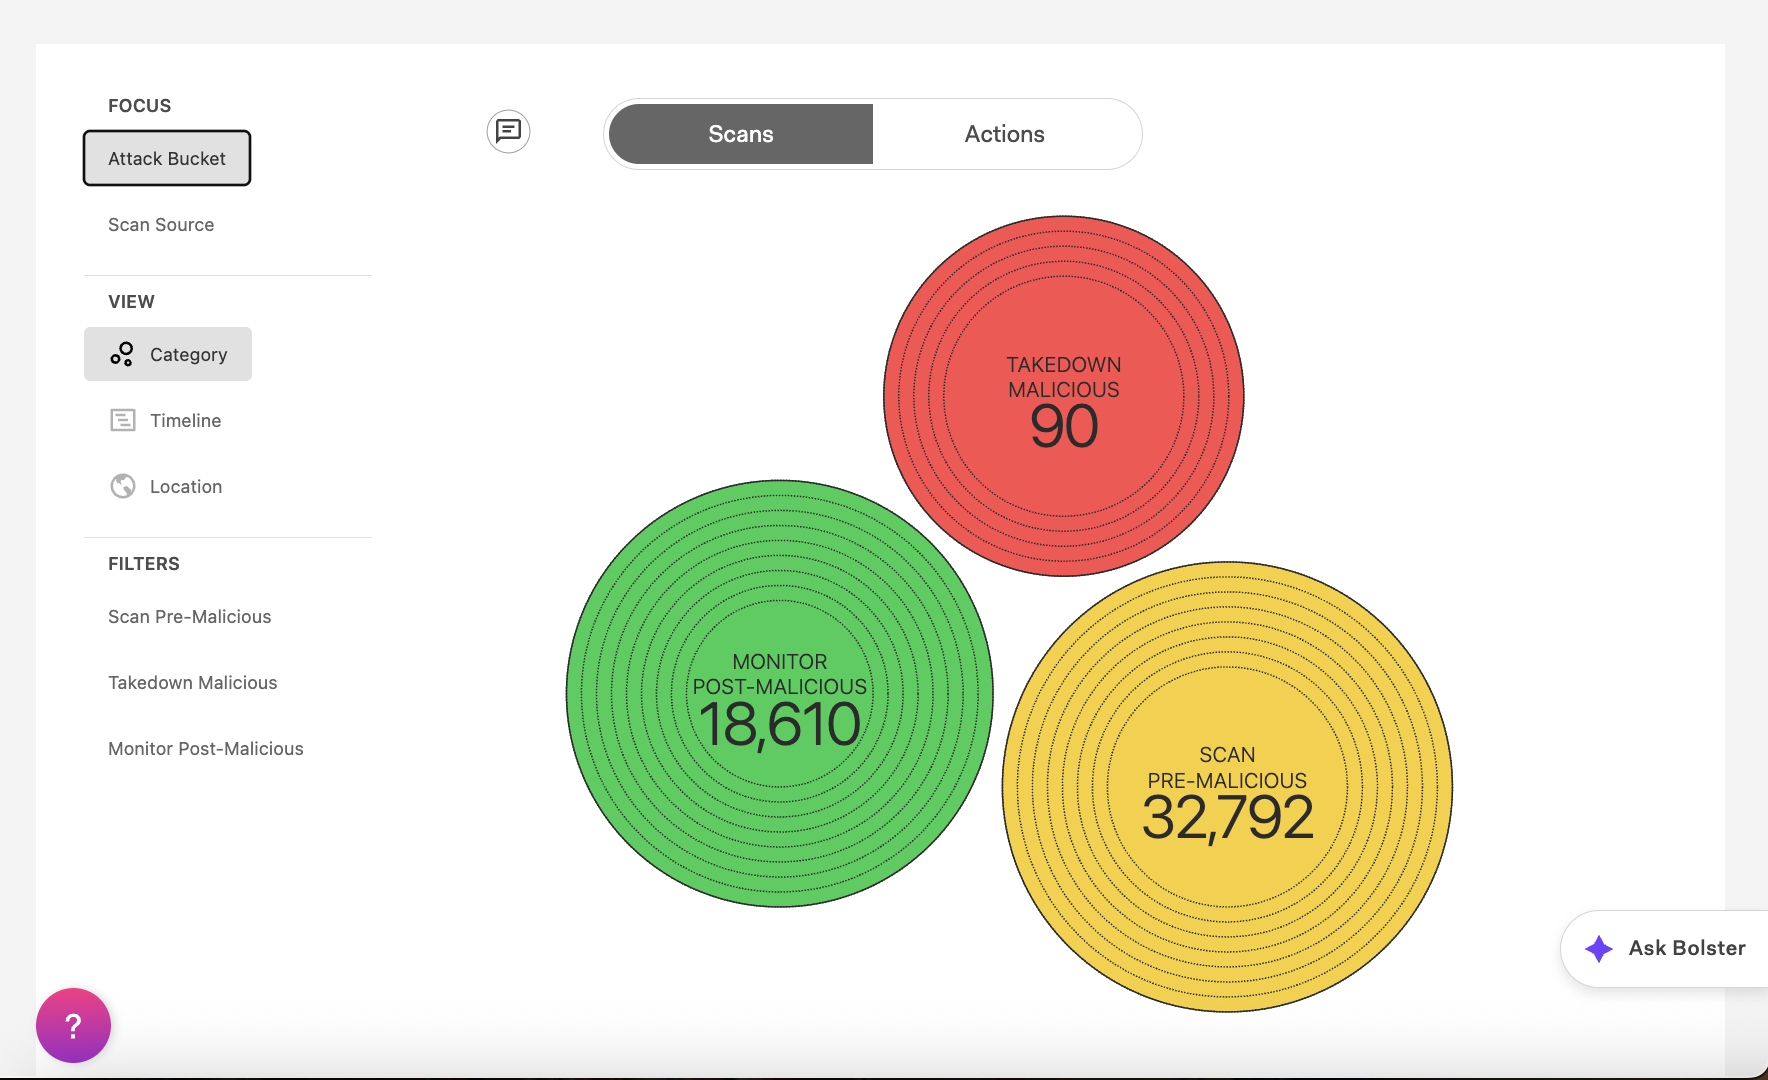Click the Location globe icon
The width and height of the screenshot is (1768, 1080).
(122, 486)
